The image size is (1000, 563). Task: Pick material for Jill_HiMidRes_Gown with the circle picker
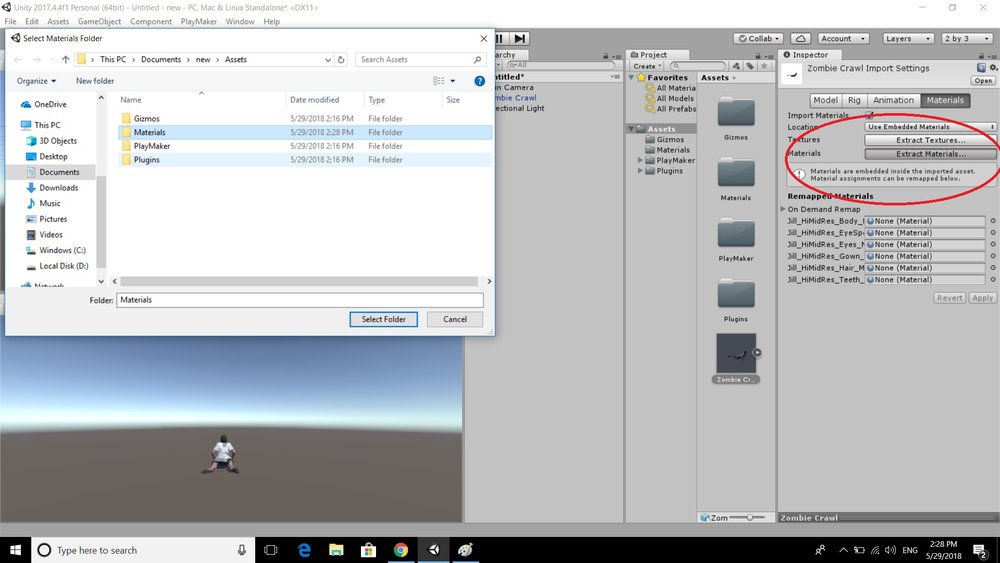tap(992, 256)
